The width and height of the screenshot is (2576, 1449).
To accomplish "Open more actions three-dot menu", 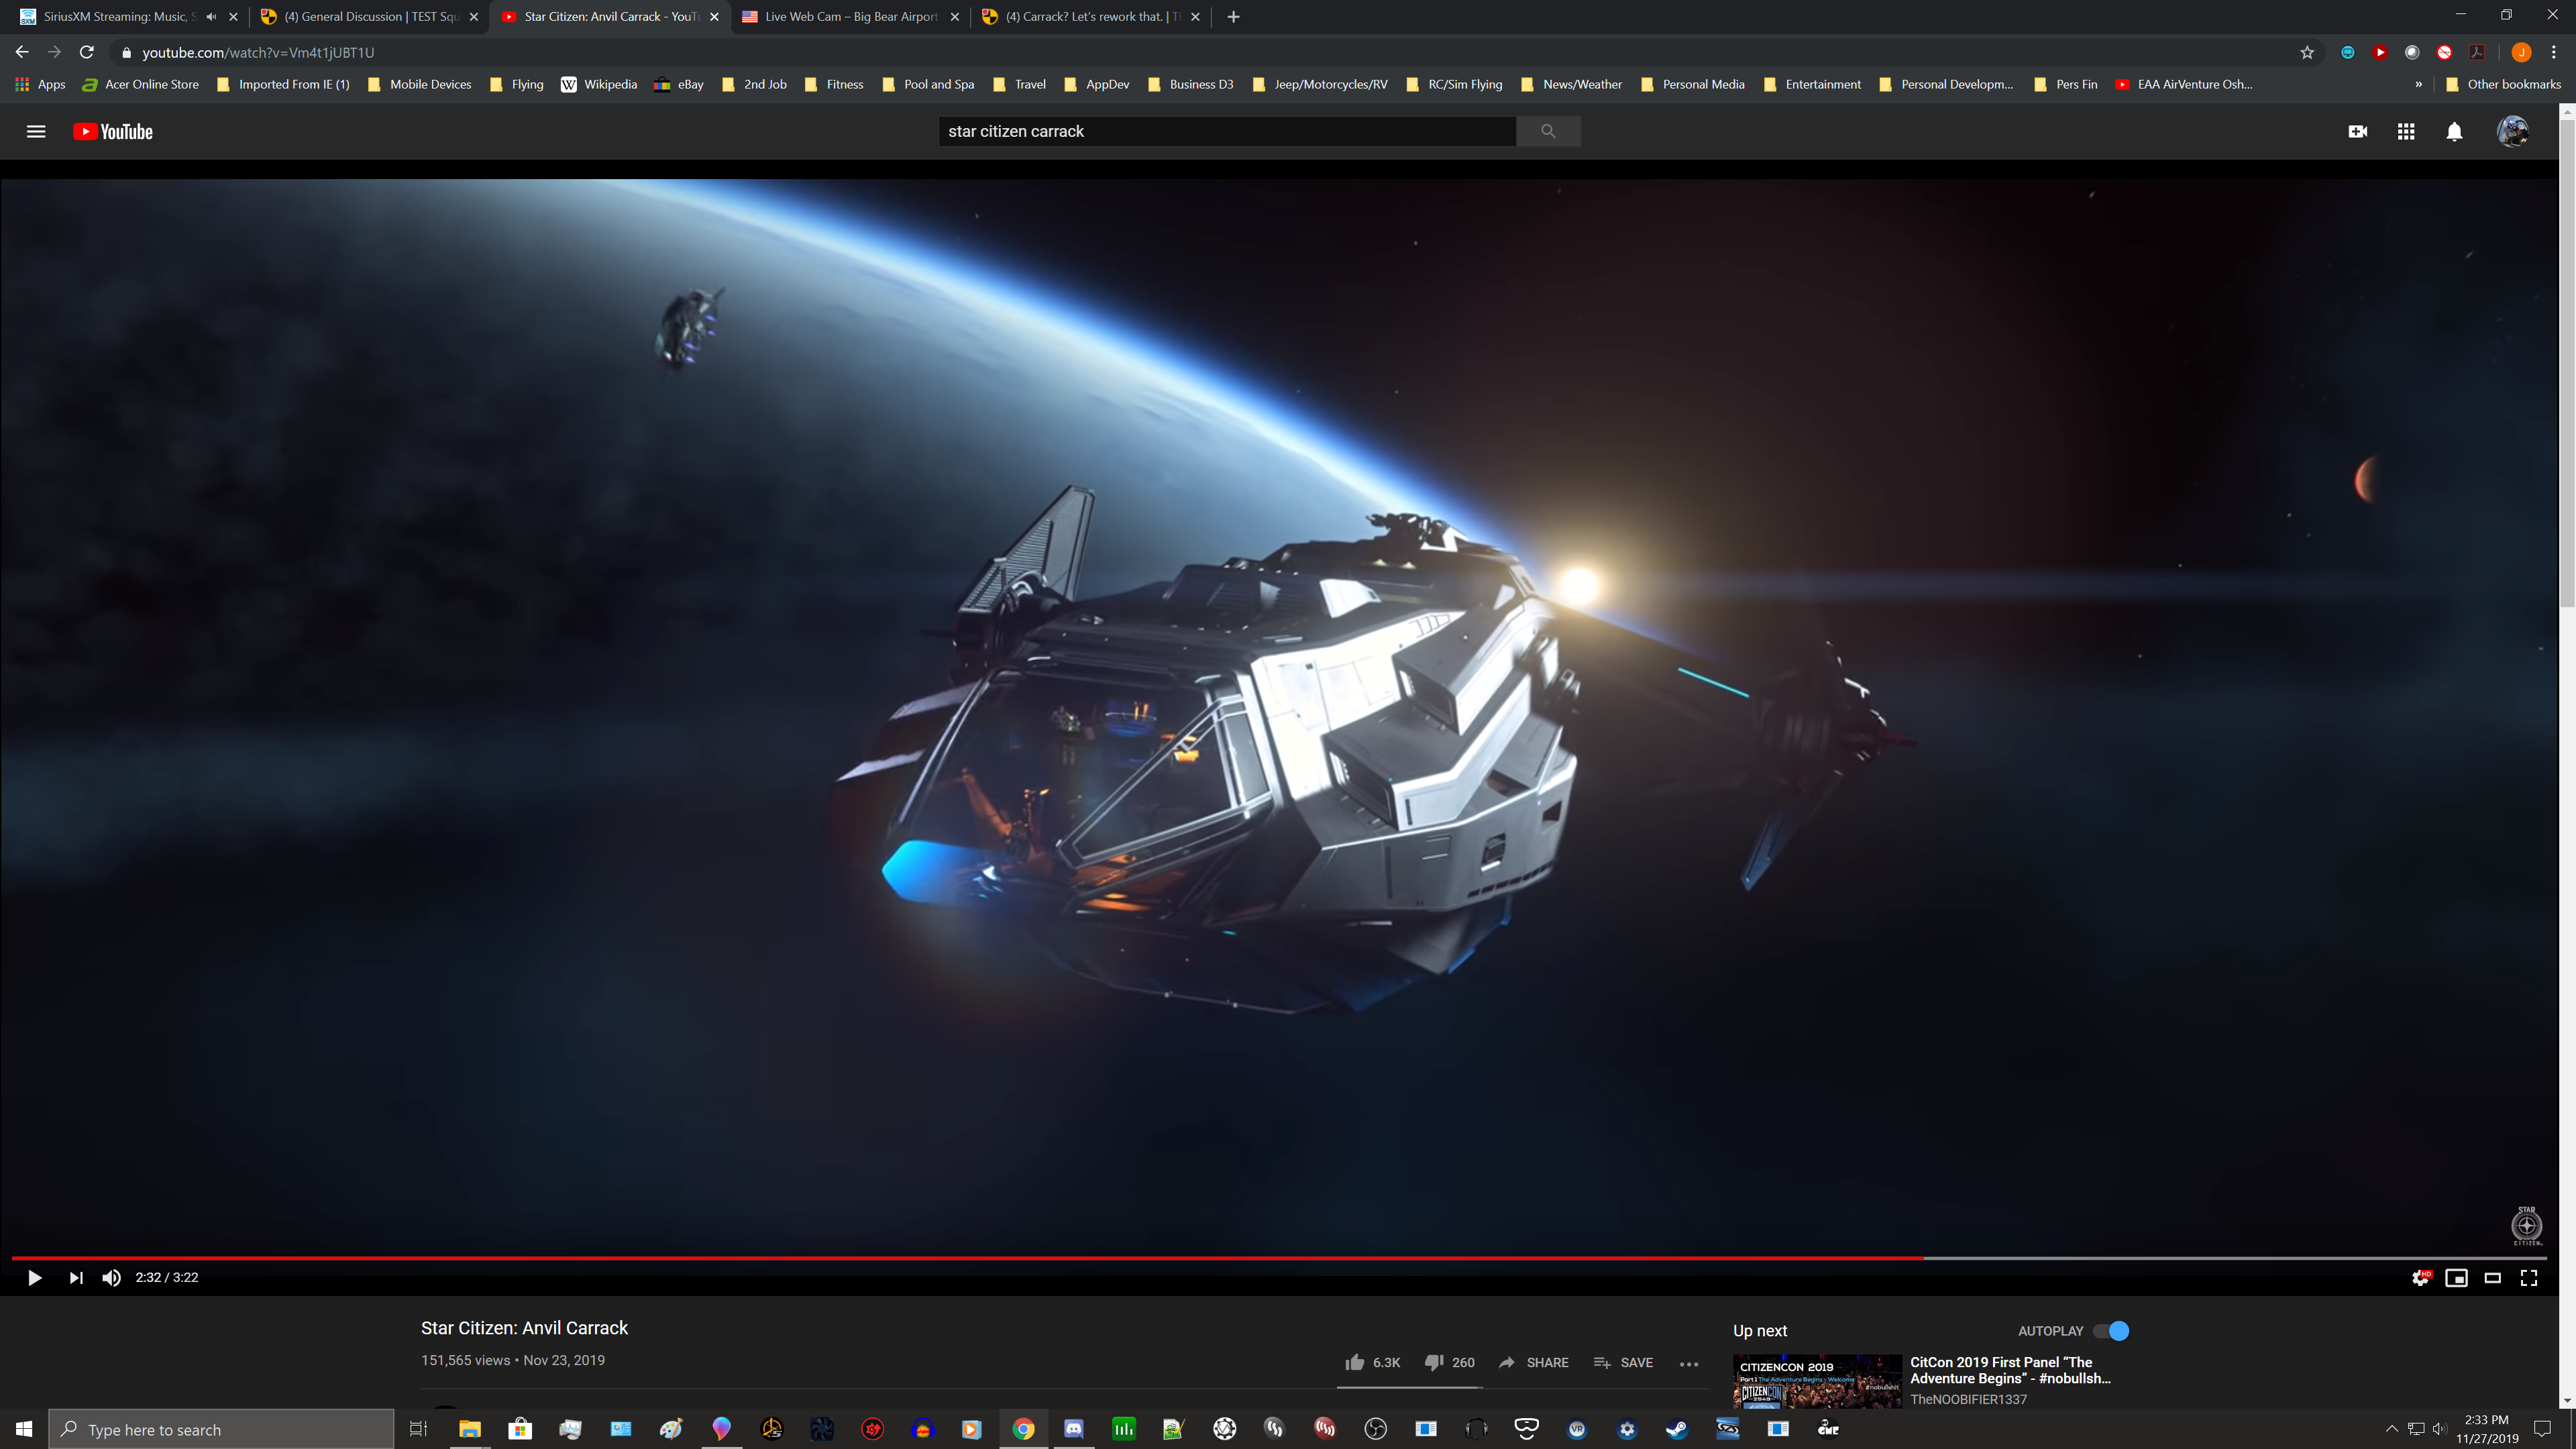I will click(1689, 1363).
